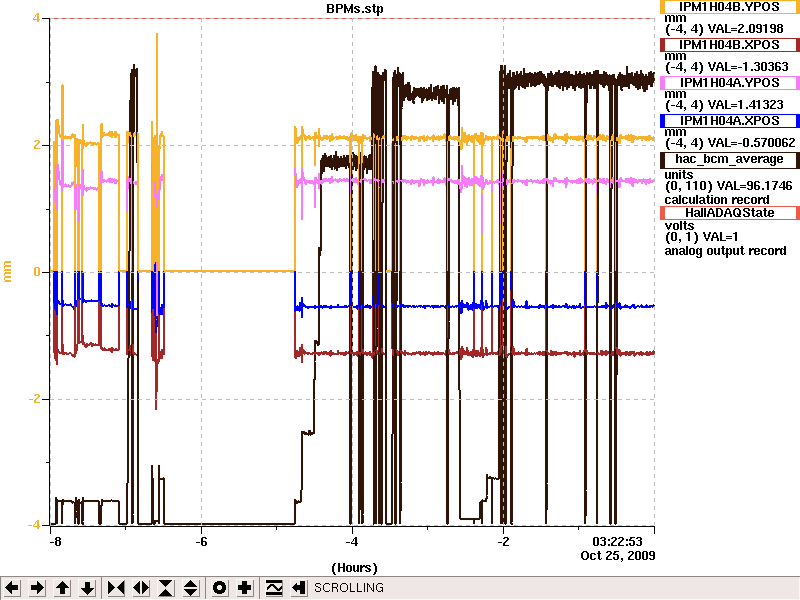This screenshot has height=600, width=800.
Task: Click the 'units' label under hac_bcm_average
Action: pos(679,174)
